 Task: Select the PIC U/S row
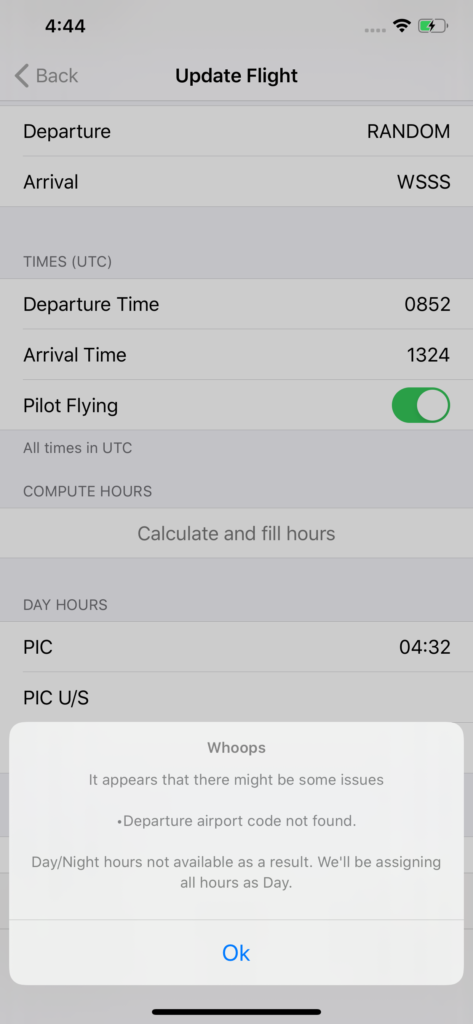236,698
